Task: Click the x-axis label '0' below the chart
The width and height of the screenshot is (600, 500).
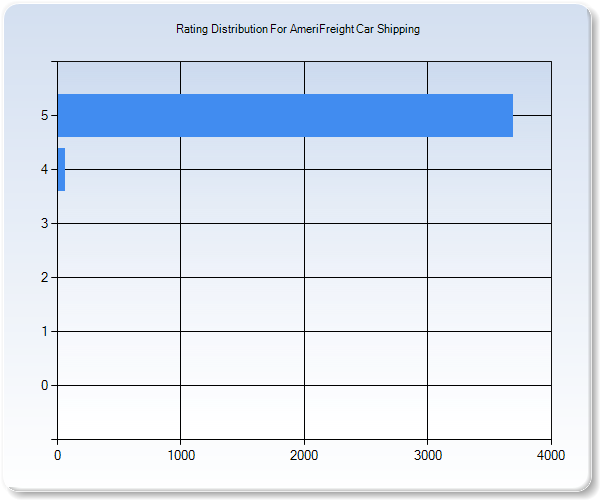Action: click(x=57, y=455)
